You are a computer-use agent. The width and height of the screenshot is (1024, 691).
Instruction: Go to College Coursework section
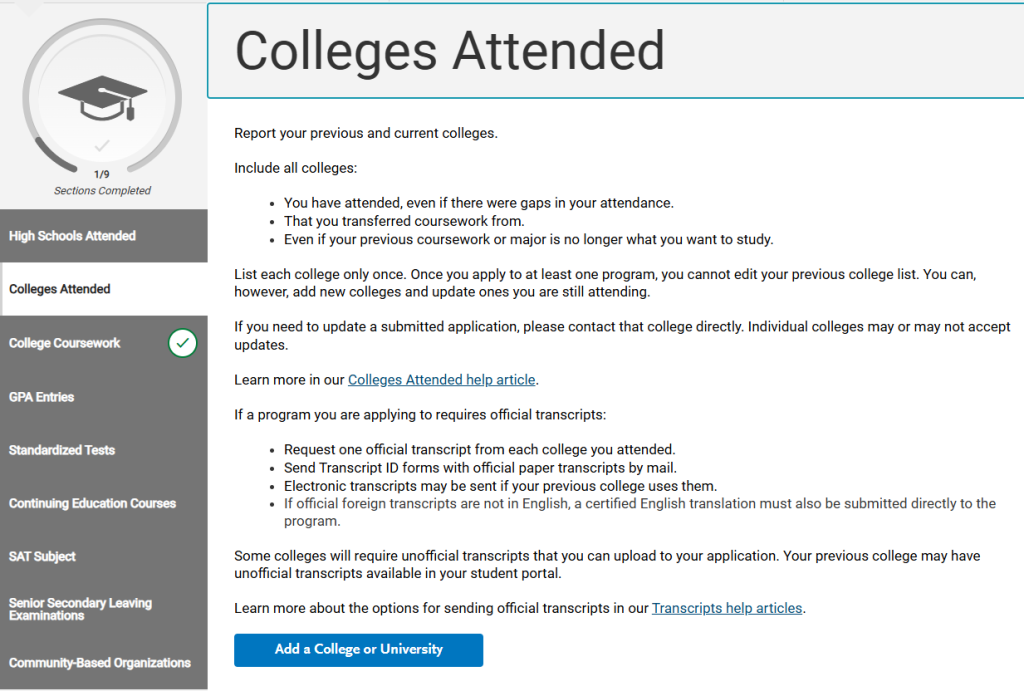[65, 343]
